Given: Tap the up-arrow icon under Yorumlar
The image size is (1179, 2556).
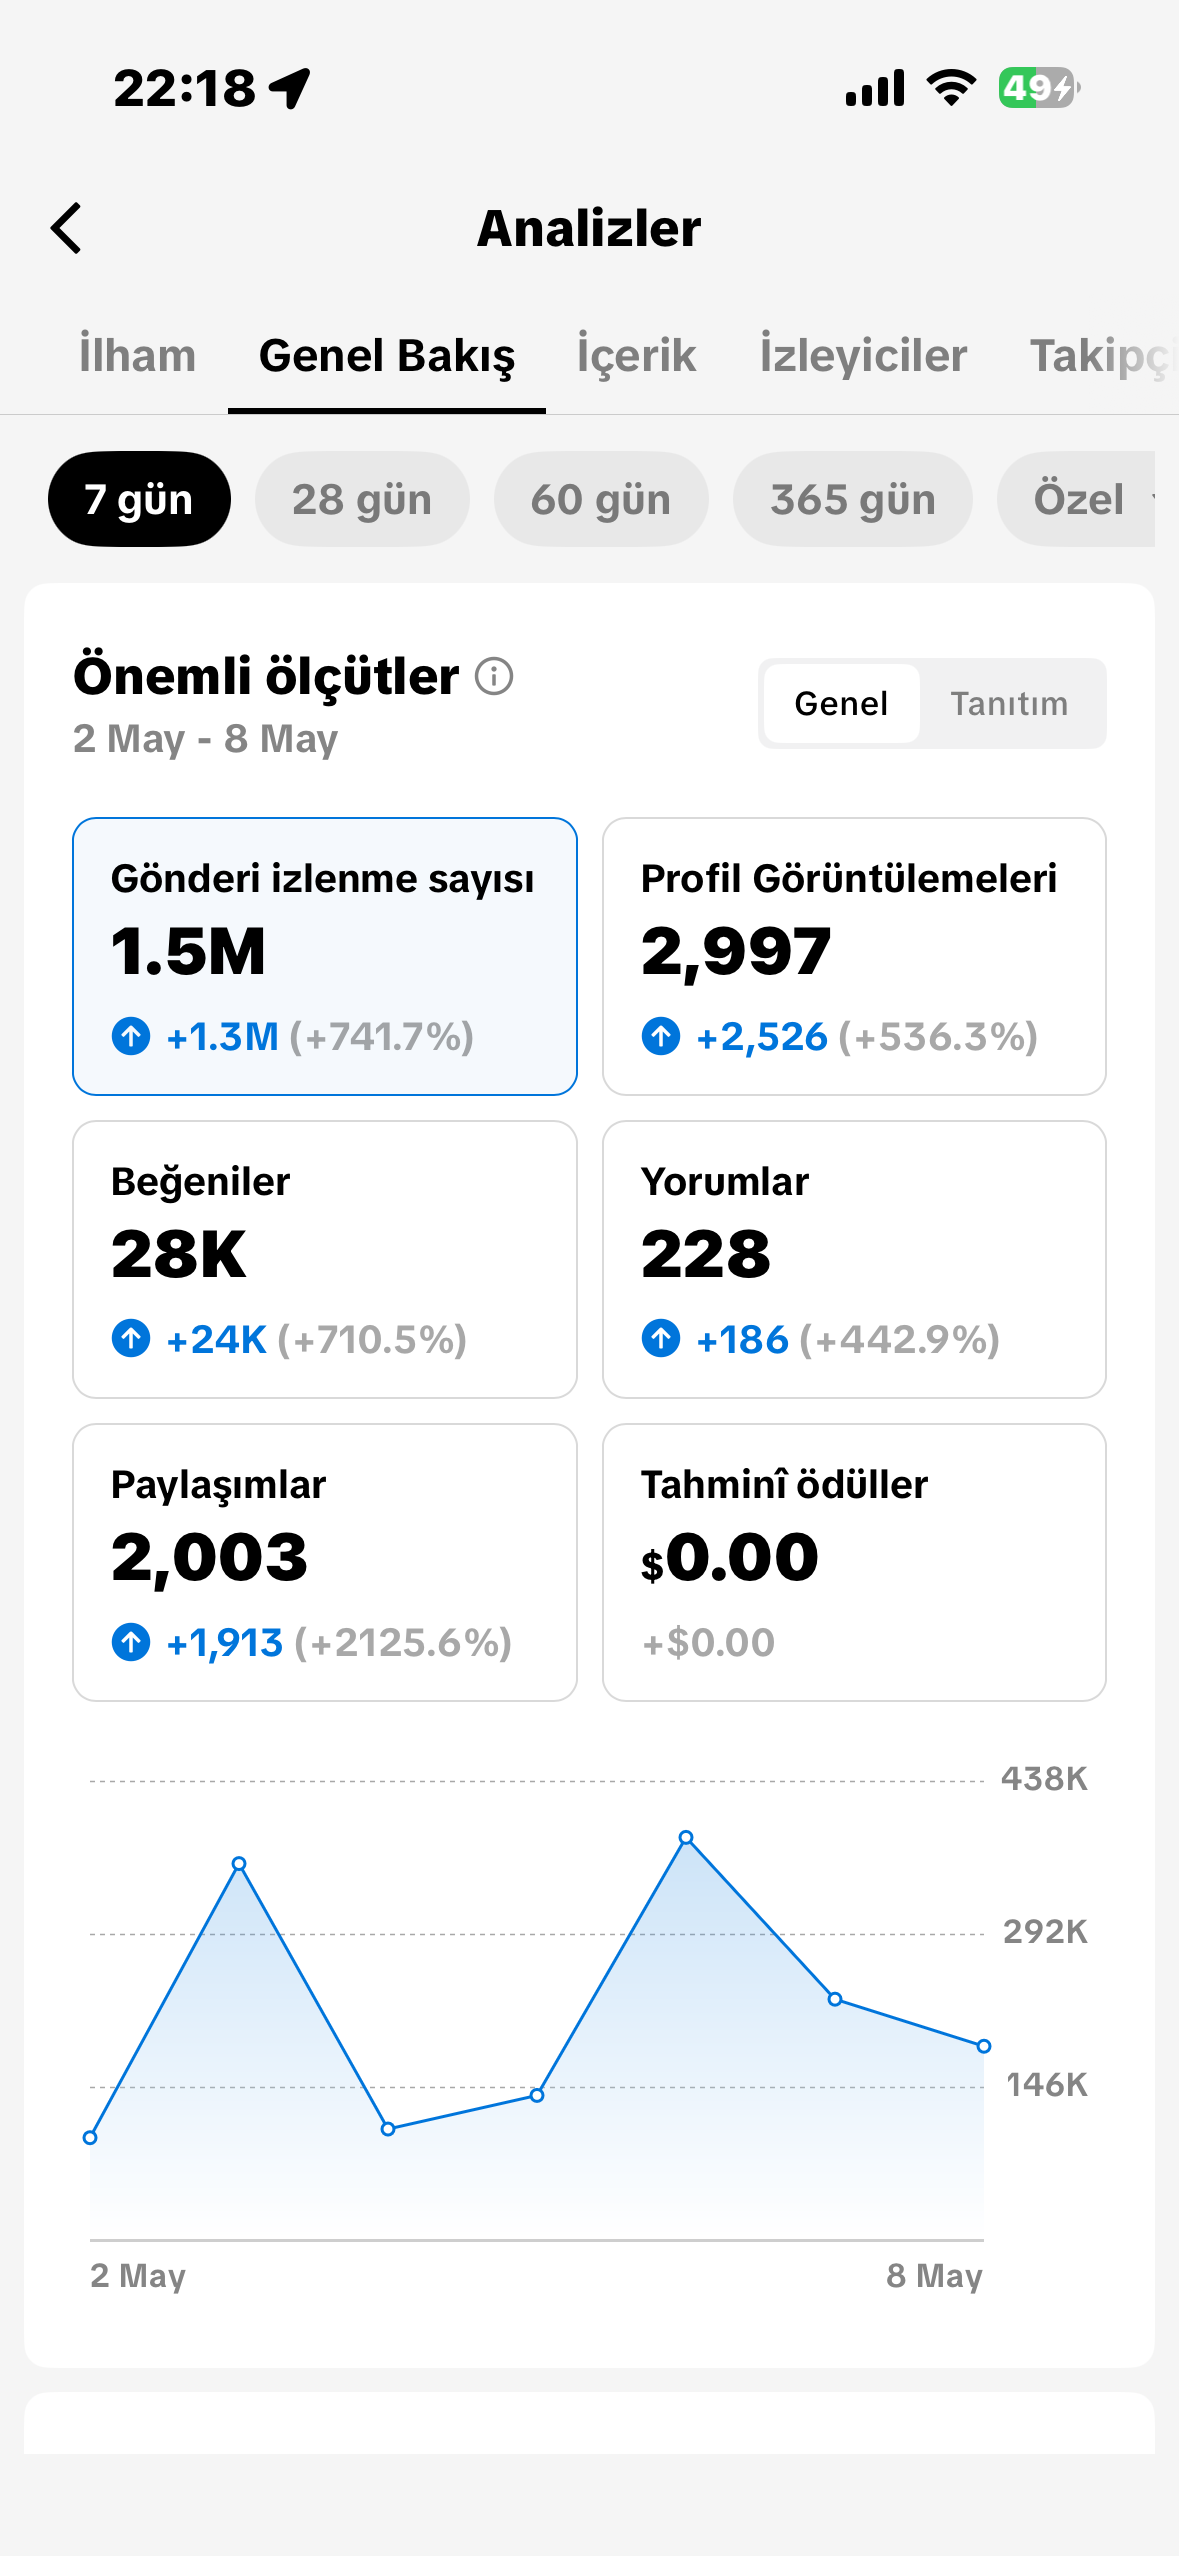Looking at the screenshot, I should (x=661, y=1338).
